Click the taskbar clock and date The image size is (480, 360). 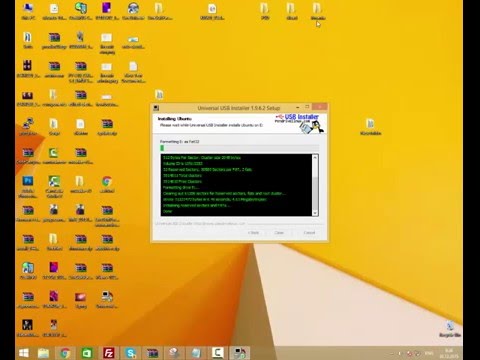coord(449,353)
